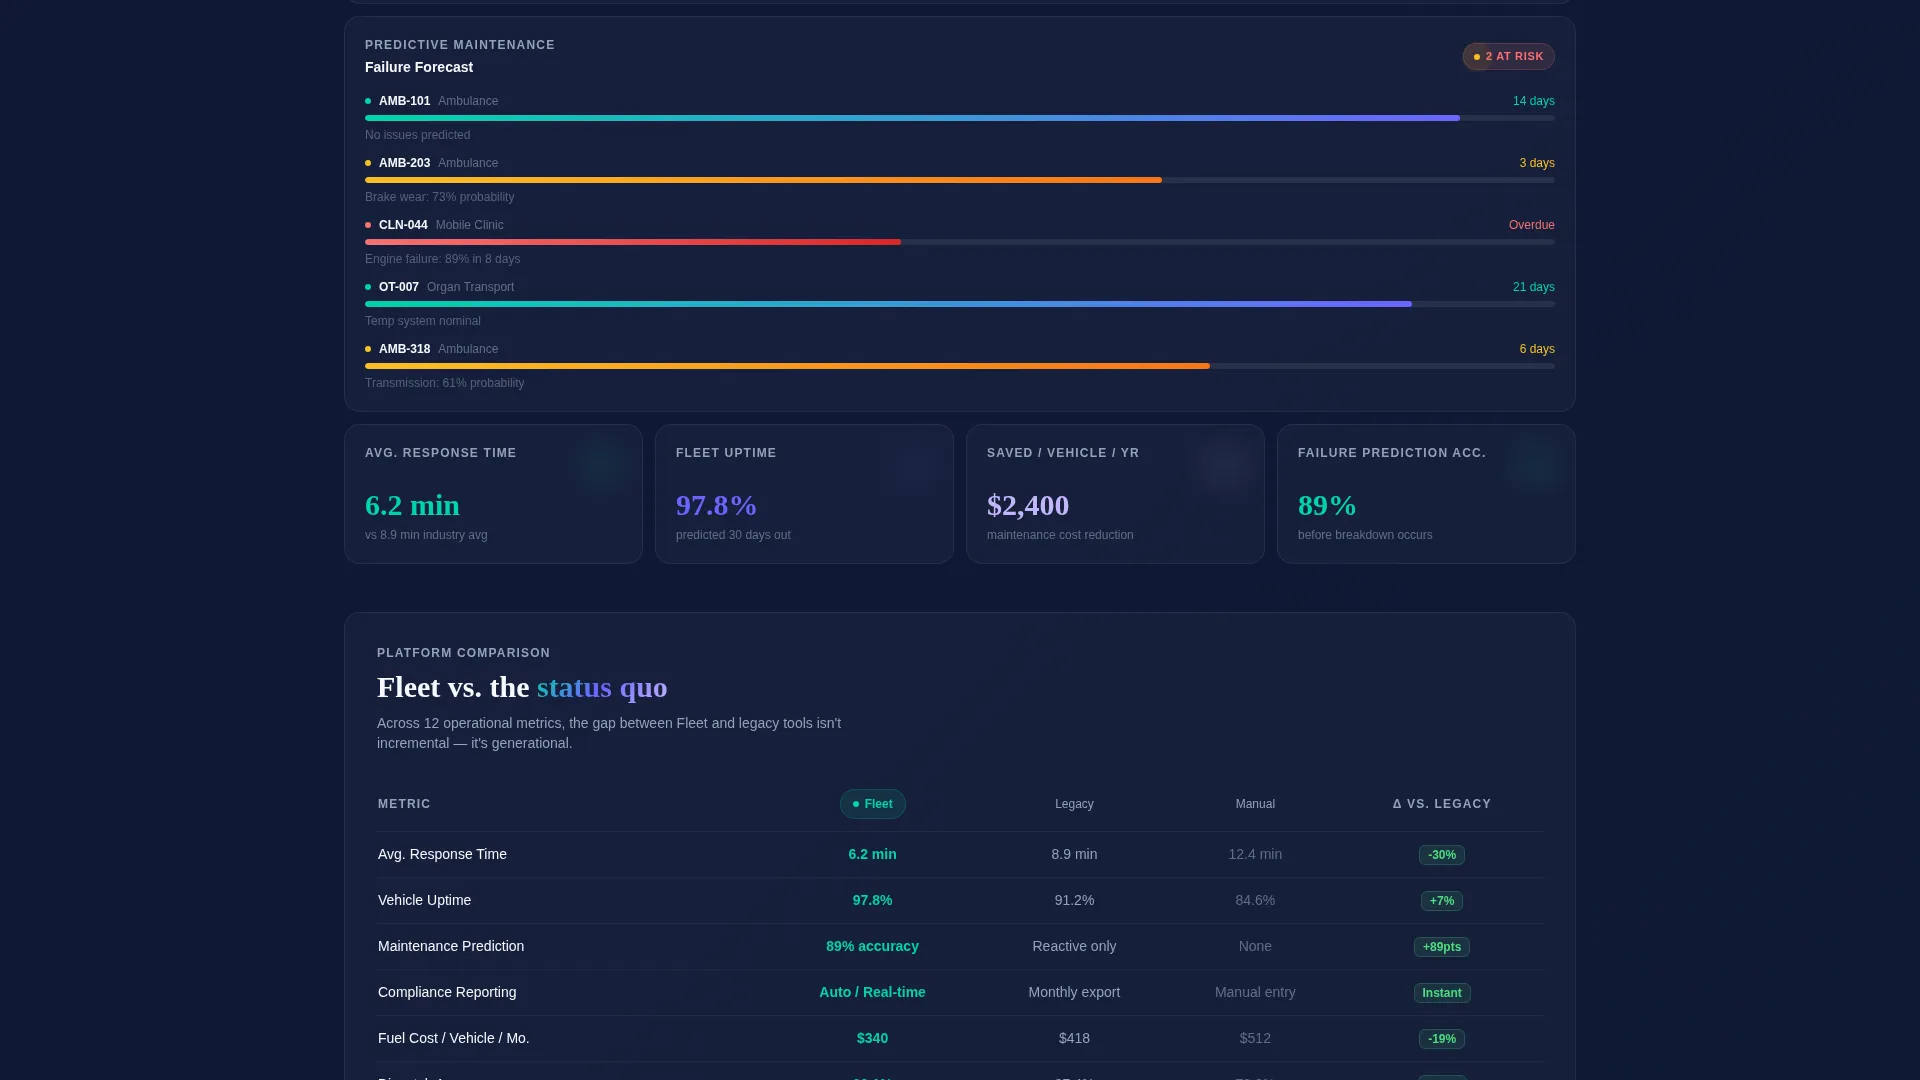Screen dimensions: 1920x1080
Task: Click 'Brake wear: 73% probability' note
Action: (x=439, y=197)
